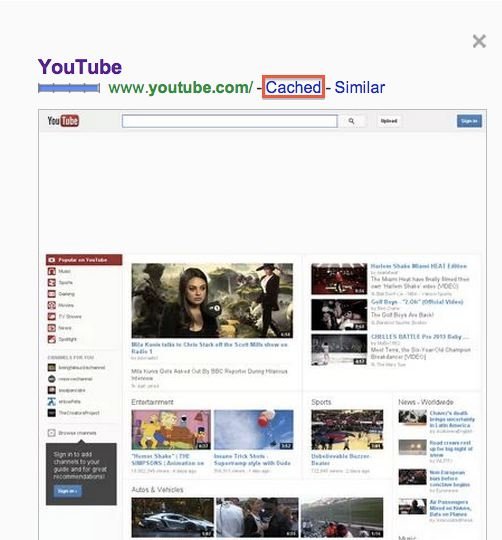Open the Music category icon in sidebar
The height and width of the screenshot is (540, 502).
click(52, 271)
